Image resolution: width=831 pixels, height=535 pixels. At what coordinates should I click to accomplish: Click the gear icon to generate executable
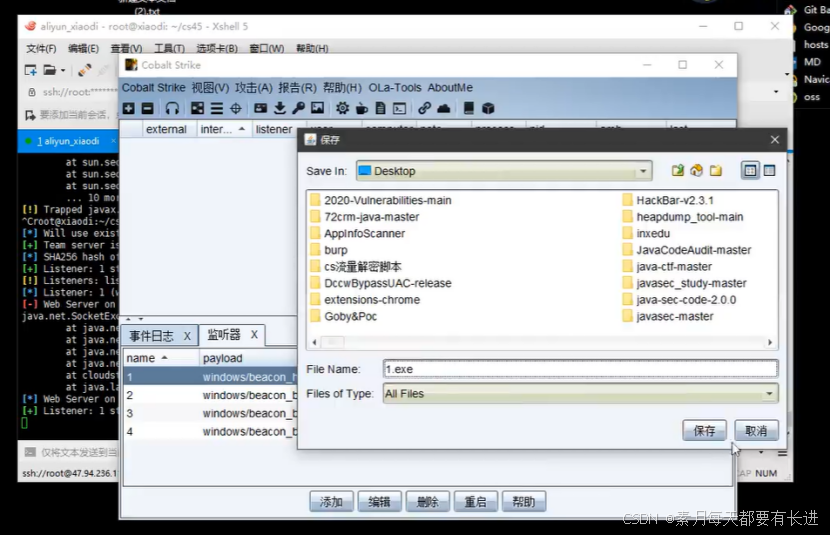coord(342,108)
